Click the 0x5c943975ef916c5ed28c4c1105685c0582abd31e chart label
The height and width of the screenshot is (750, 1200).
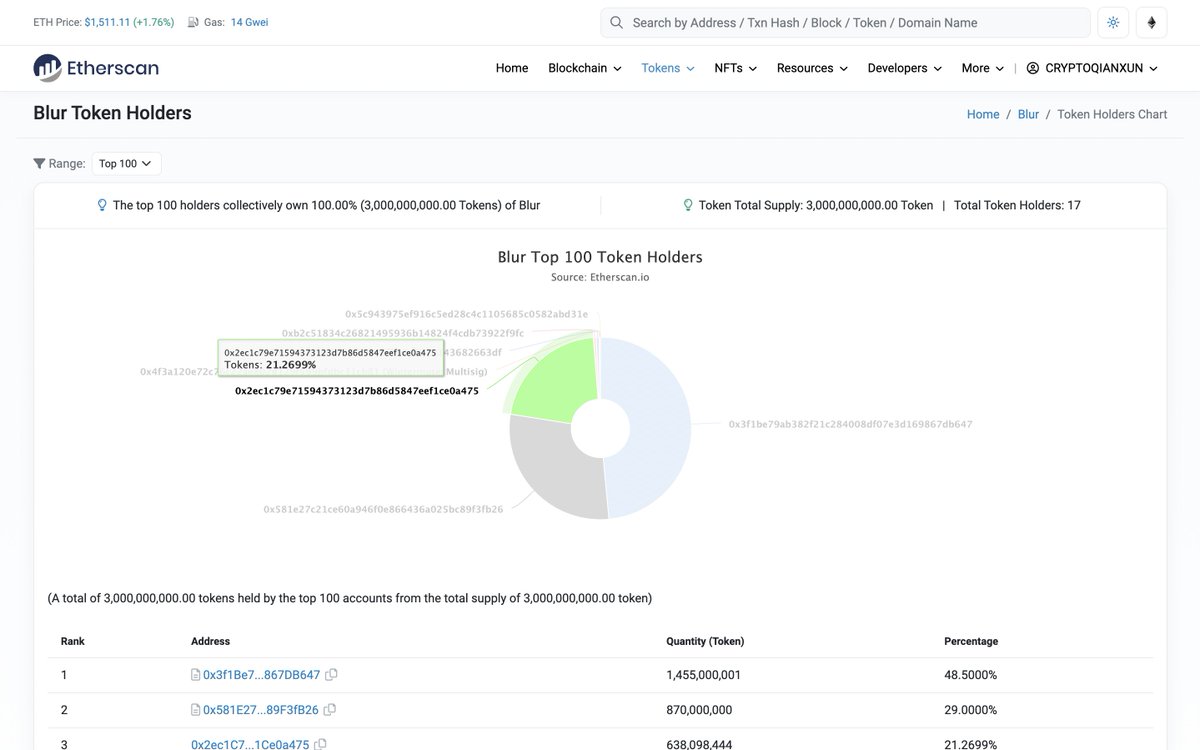tap(467, 313)
